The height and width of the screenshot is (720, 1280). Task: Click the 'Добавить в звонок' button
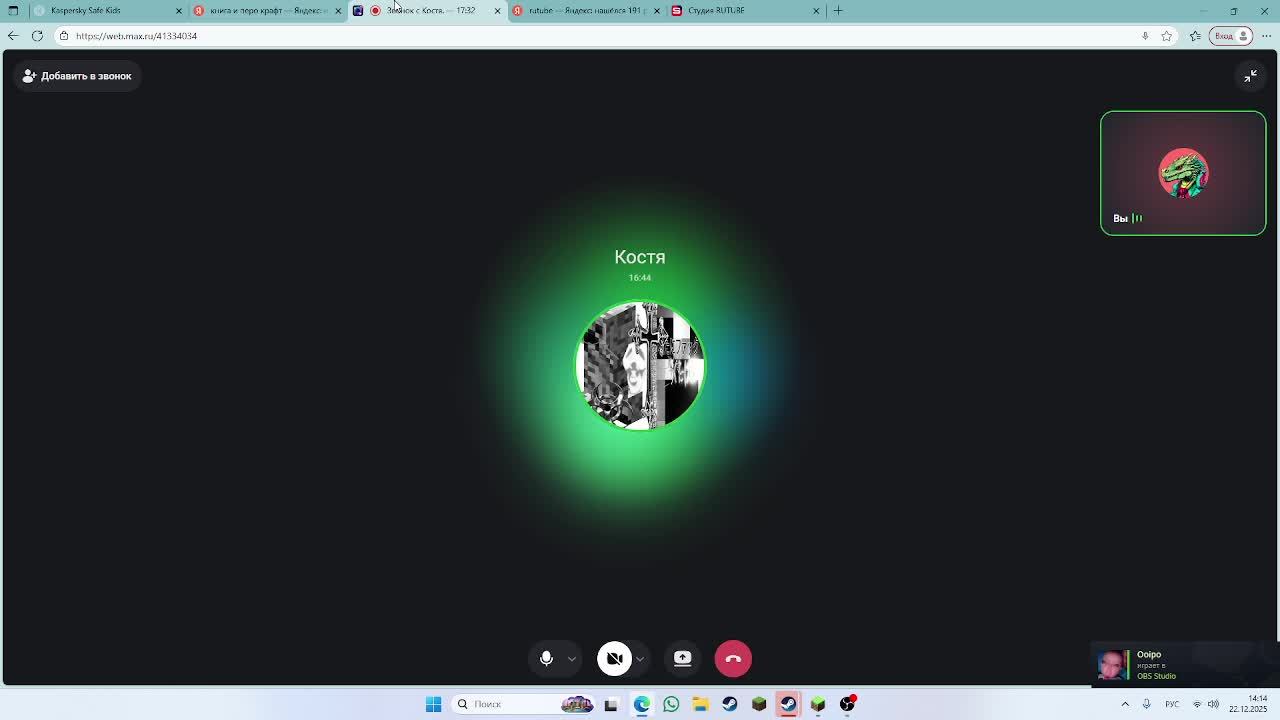click(x=77, y=76)
